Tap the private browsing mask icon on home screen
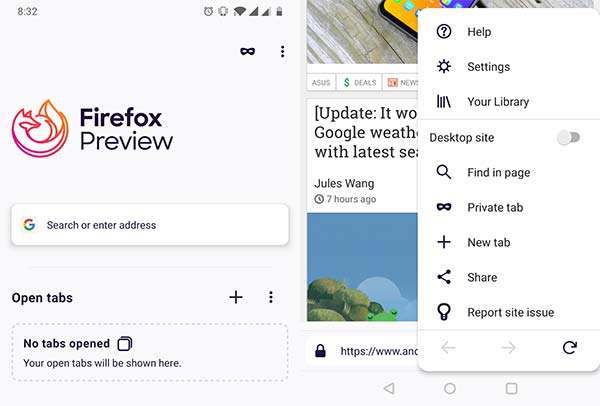This screenshot has width=600, height=406. click(x=248, y=51)
